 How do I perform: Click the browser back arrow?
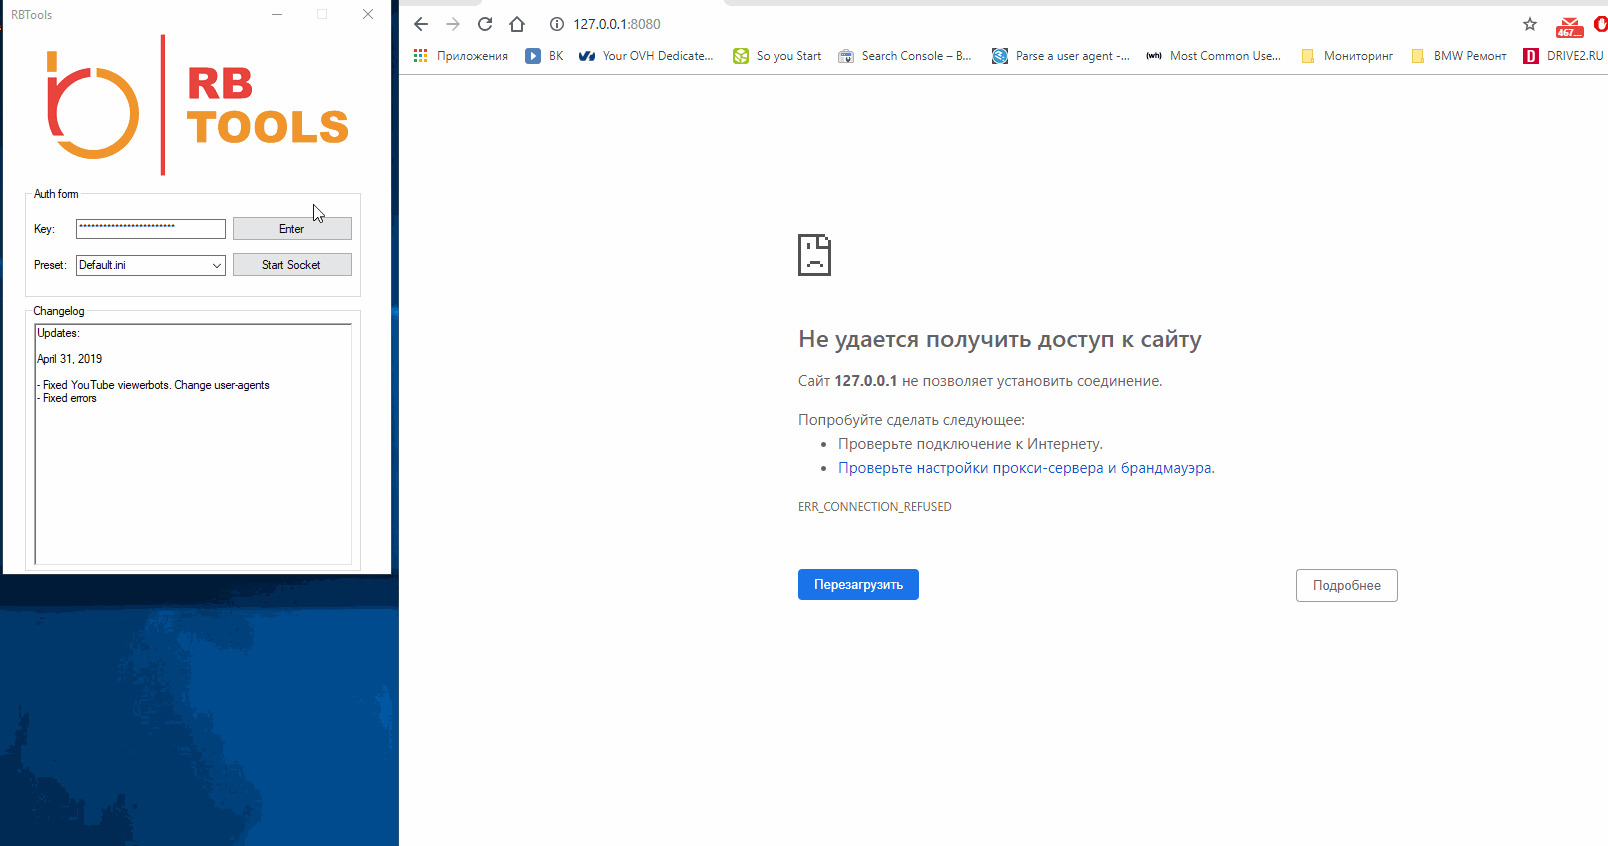pyautogui.click(x=421, y=24)
